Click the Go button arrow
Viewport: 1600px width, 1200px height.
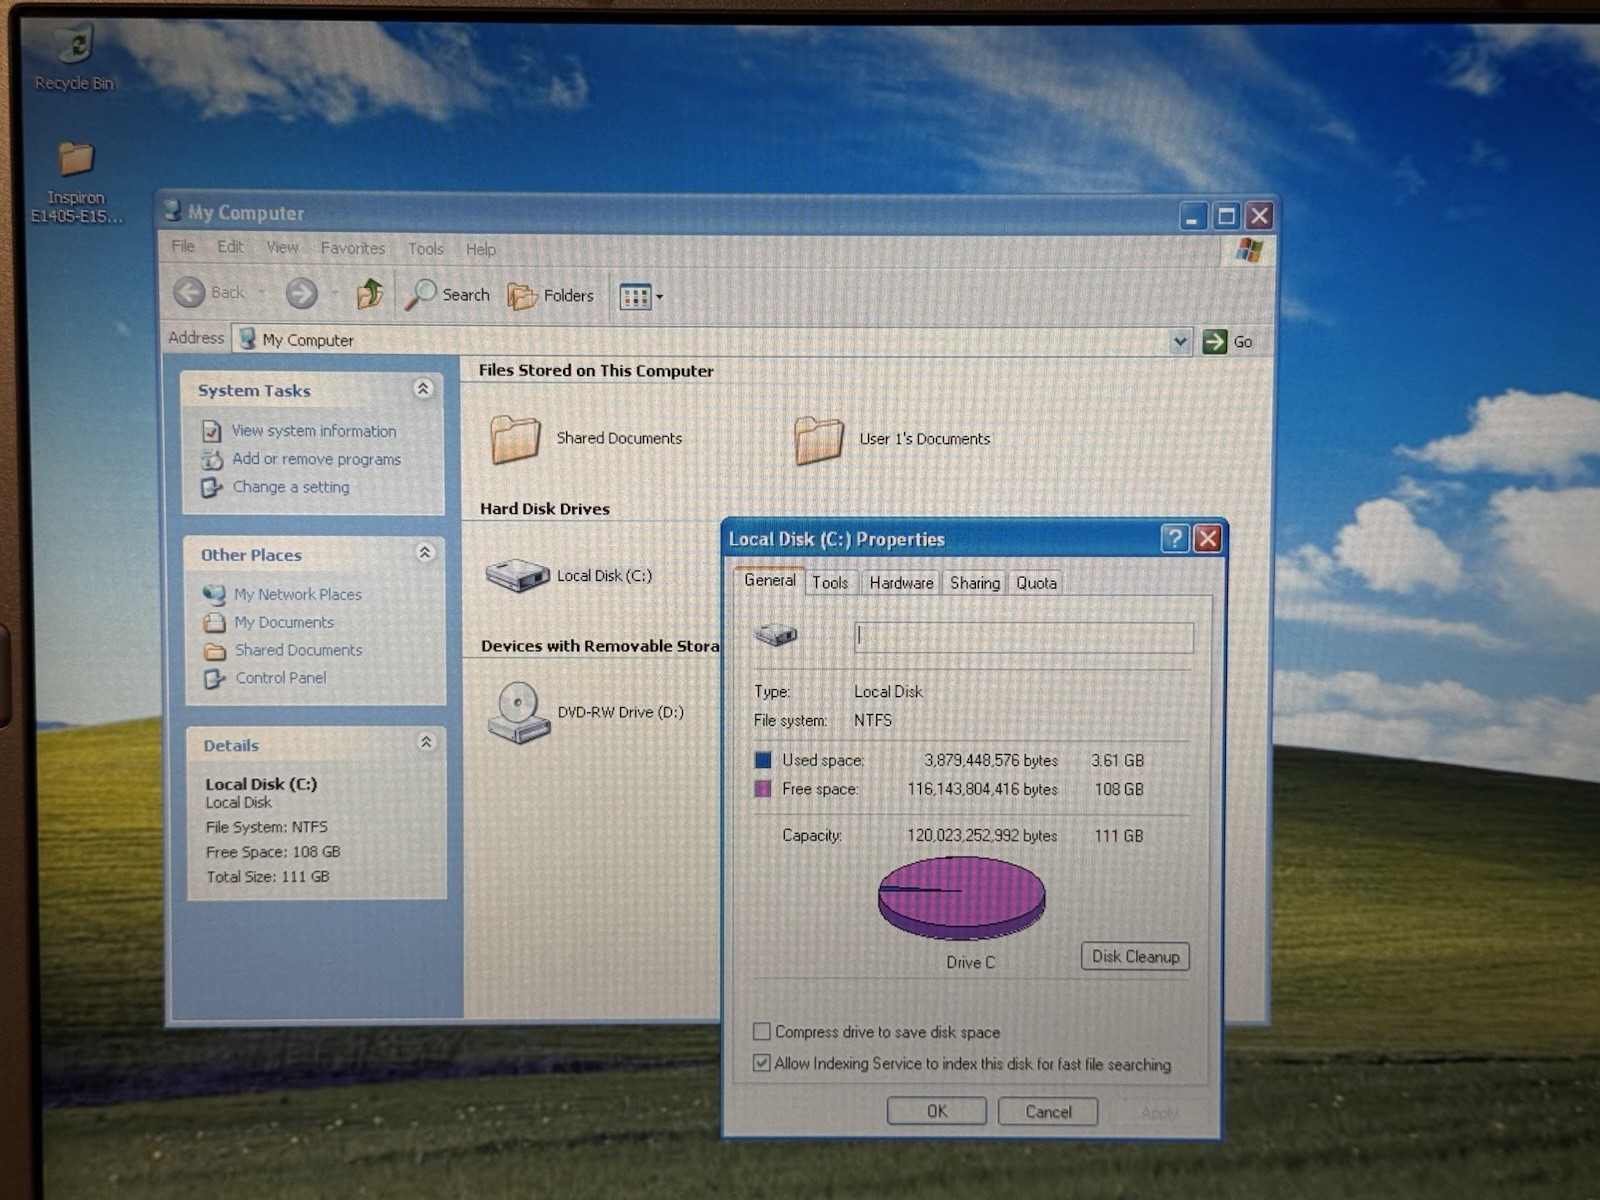[x=1214, y=342]
